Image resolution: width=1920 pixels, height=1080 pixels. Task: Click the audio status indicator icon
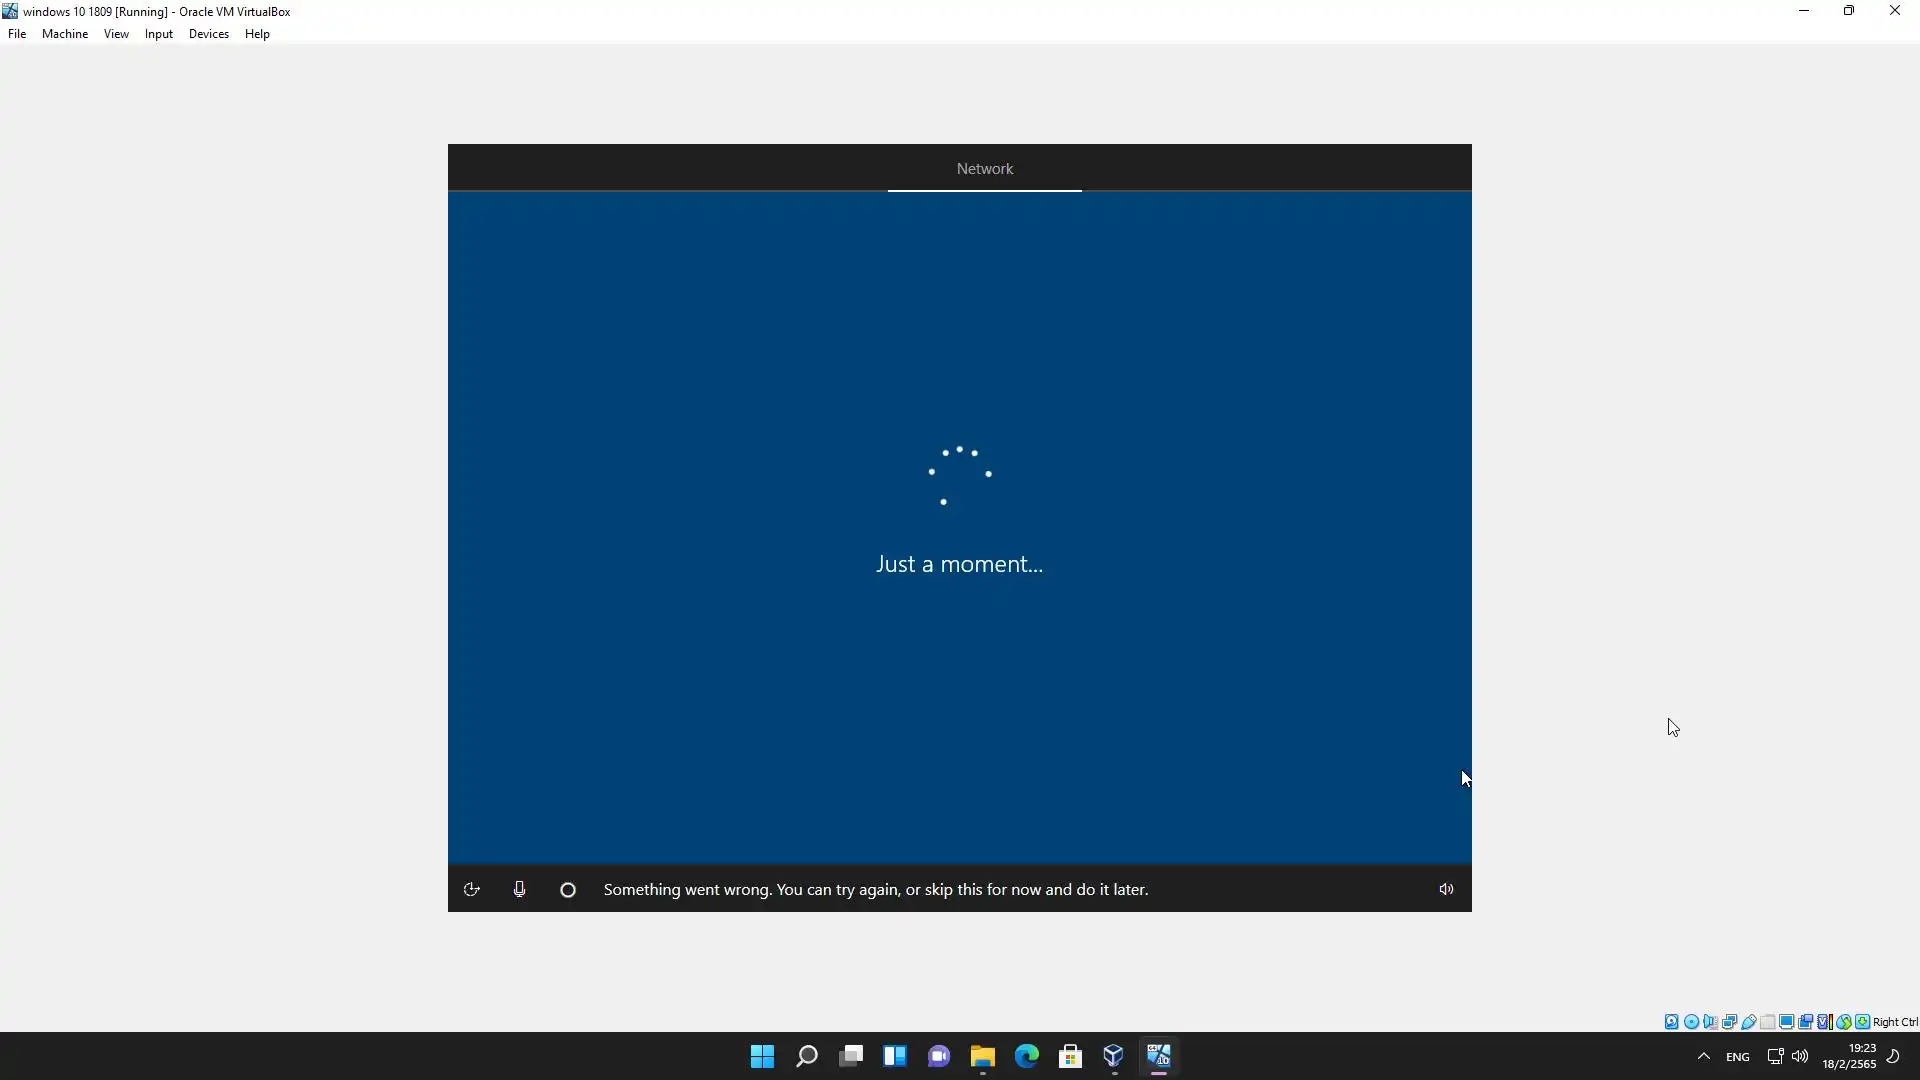click(1710, 1022)
